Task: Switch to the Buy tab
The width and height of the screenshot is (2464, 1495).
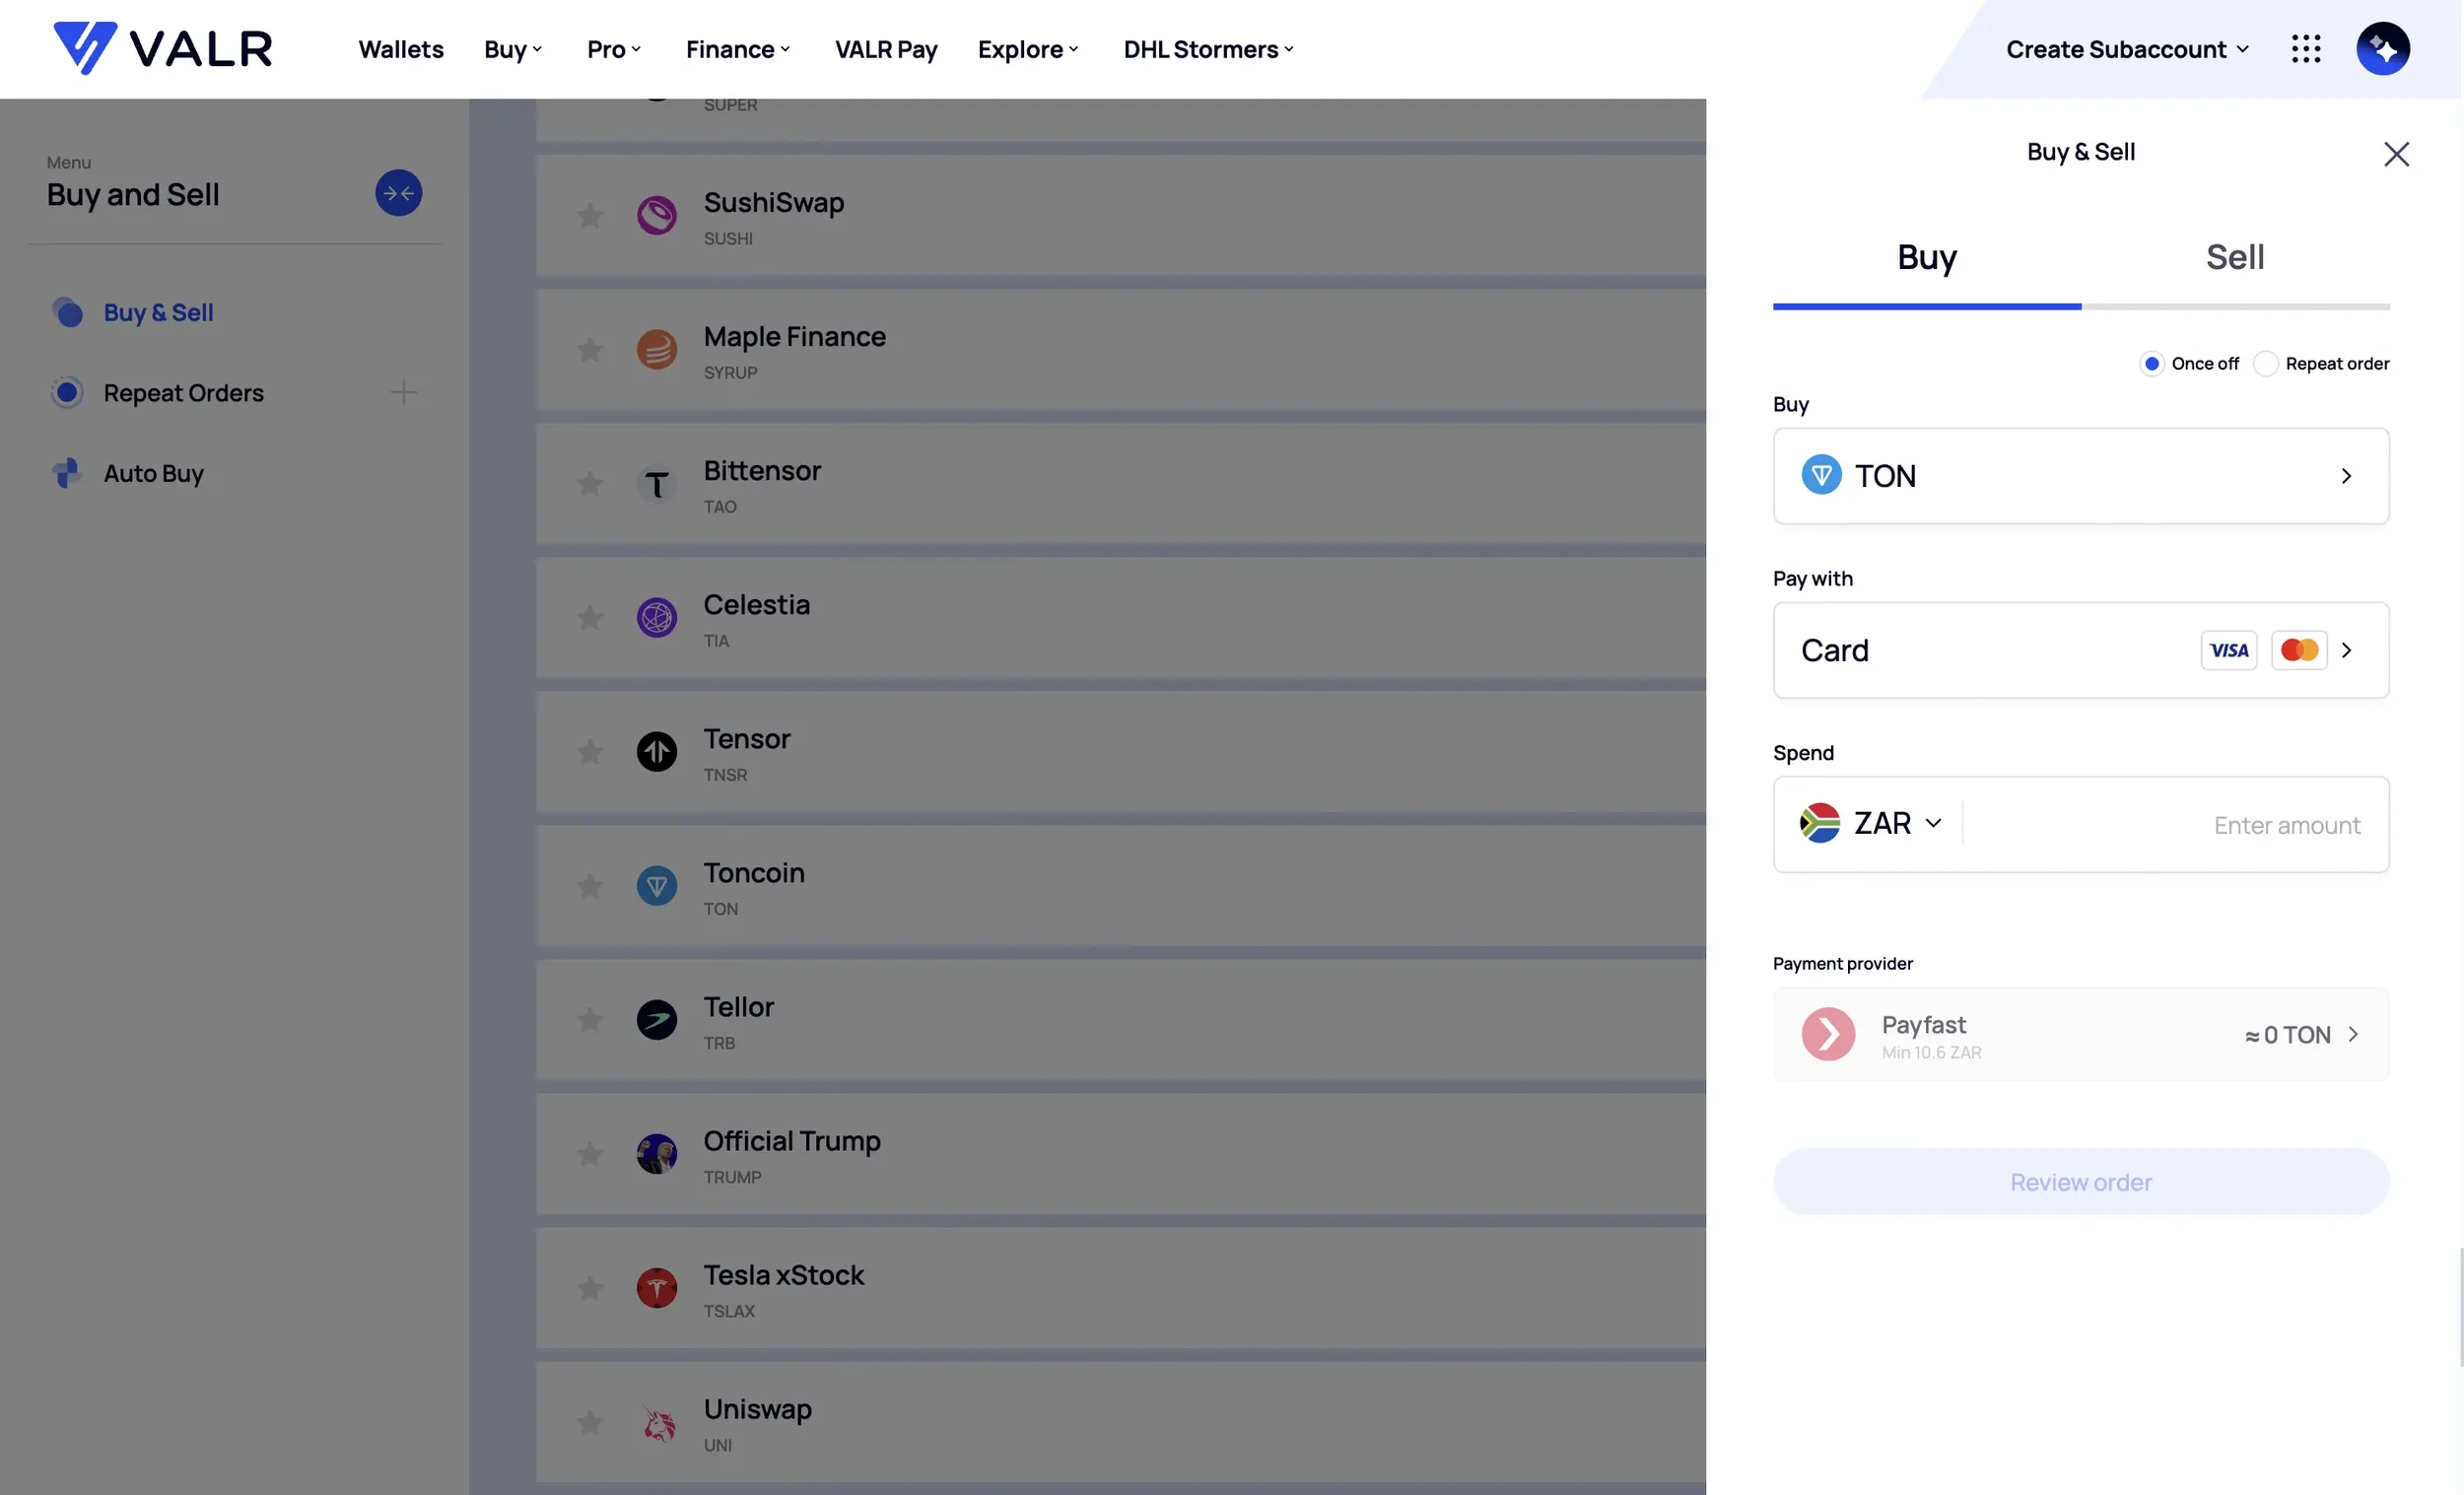Action: point(1926,258)
